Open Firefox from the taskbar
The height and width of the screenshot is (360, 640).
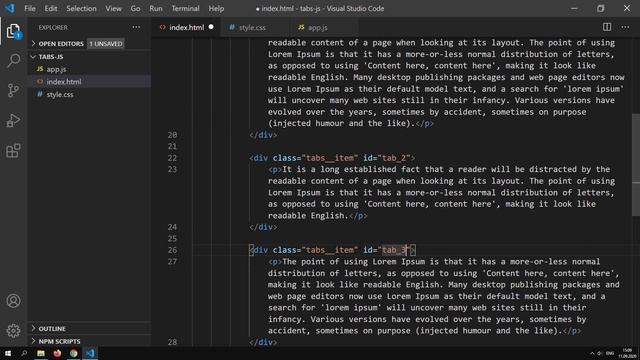tap(57, 353)
